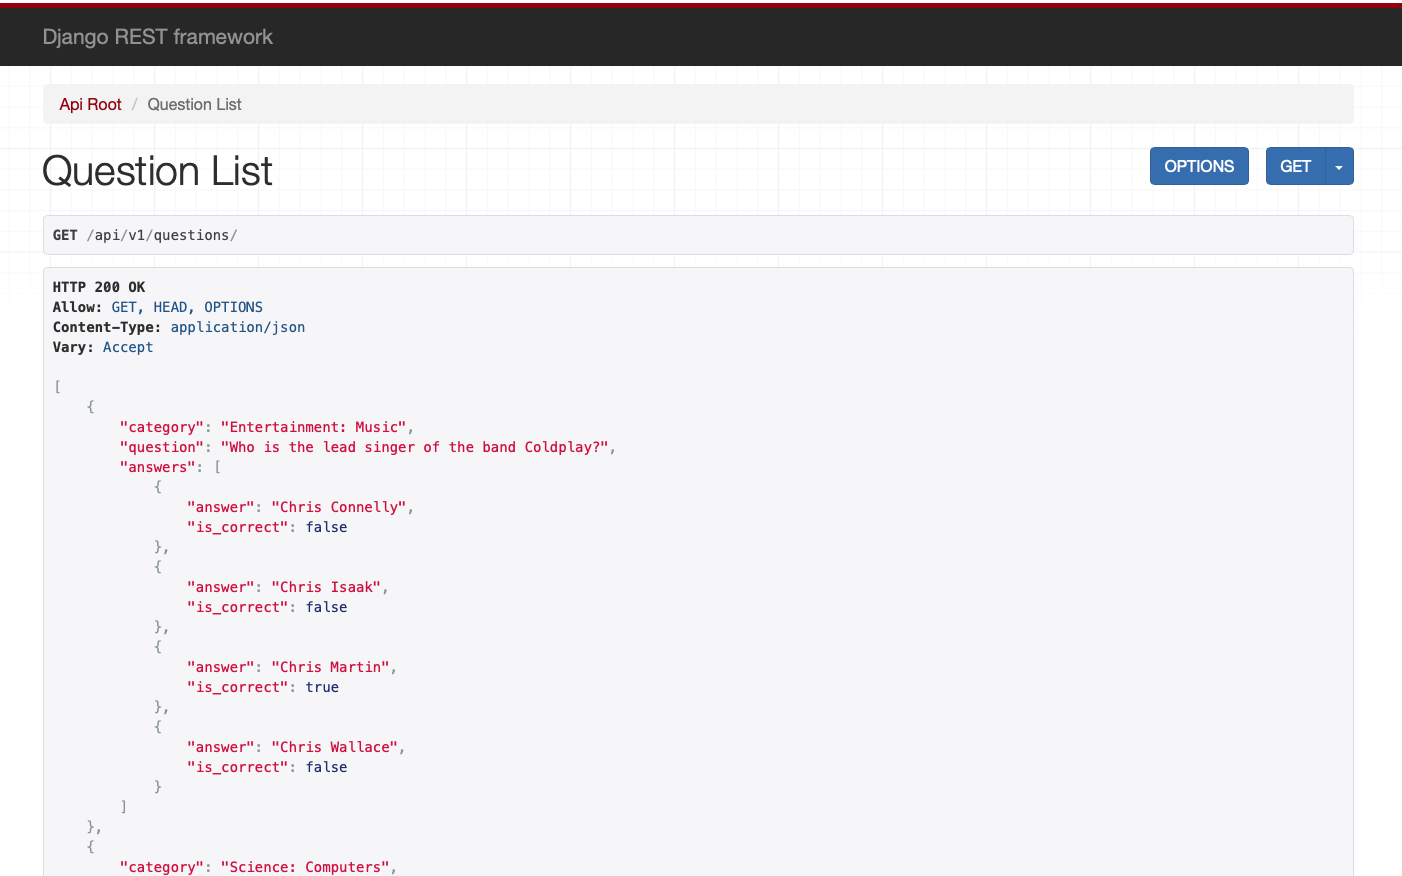Click the Question List page heading
The image size is (1402, 876).
pos(157,171)
